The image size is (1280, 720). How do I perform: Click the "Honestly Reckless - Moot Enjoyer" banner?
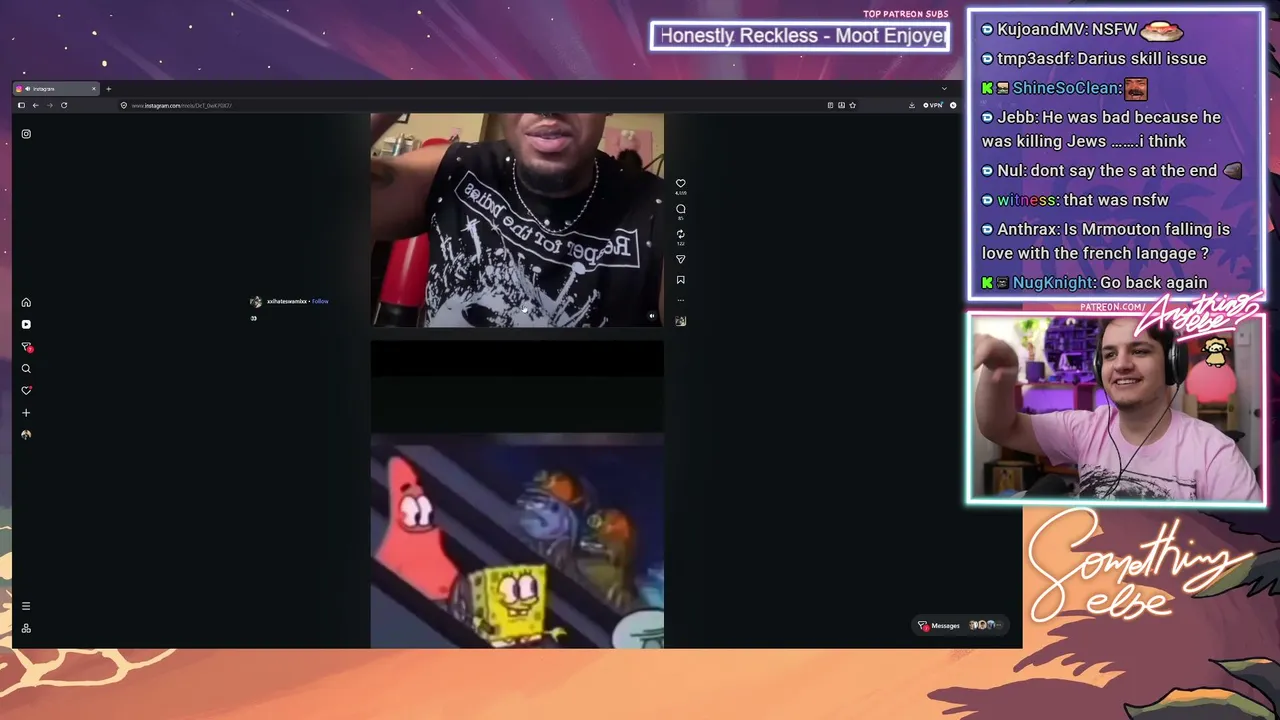click(x=800, y=36)
